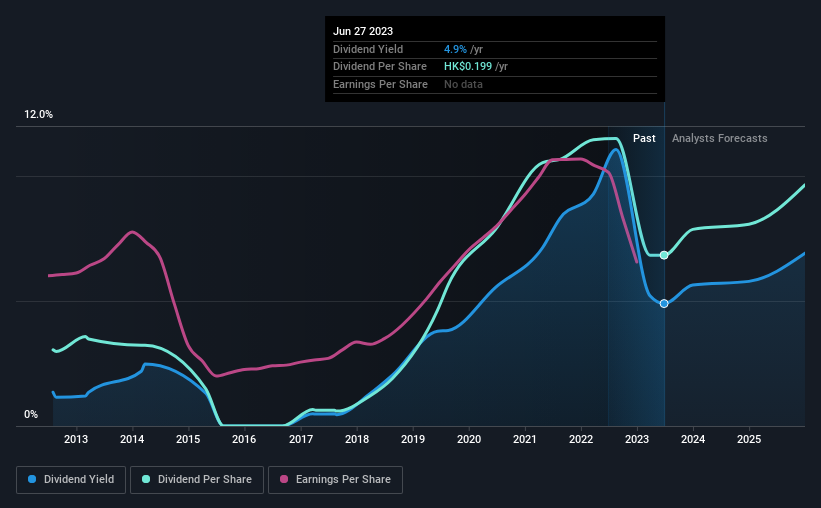Click the pink Earnings Per Share legend dot
The width and height of the screenshot is (821, 508).
pos(284,479)
